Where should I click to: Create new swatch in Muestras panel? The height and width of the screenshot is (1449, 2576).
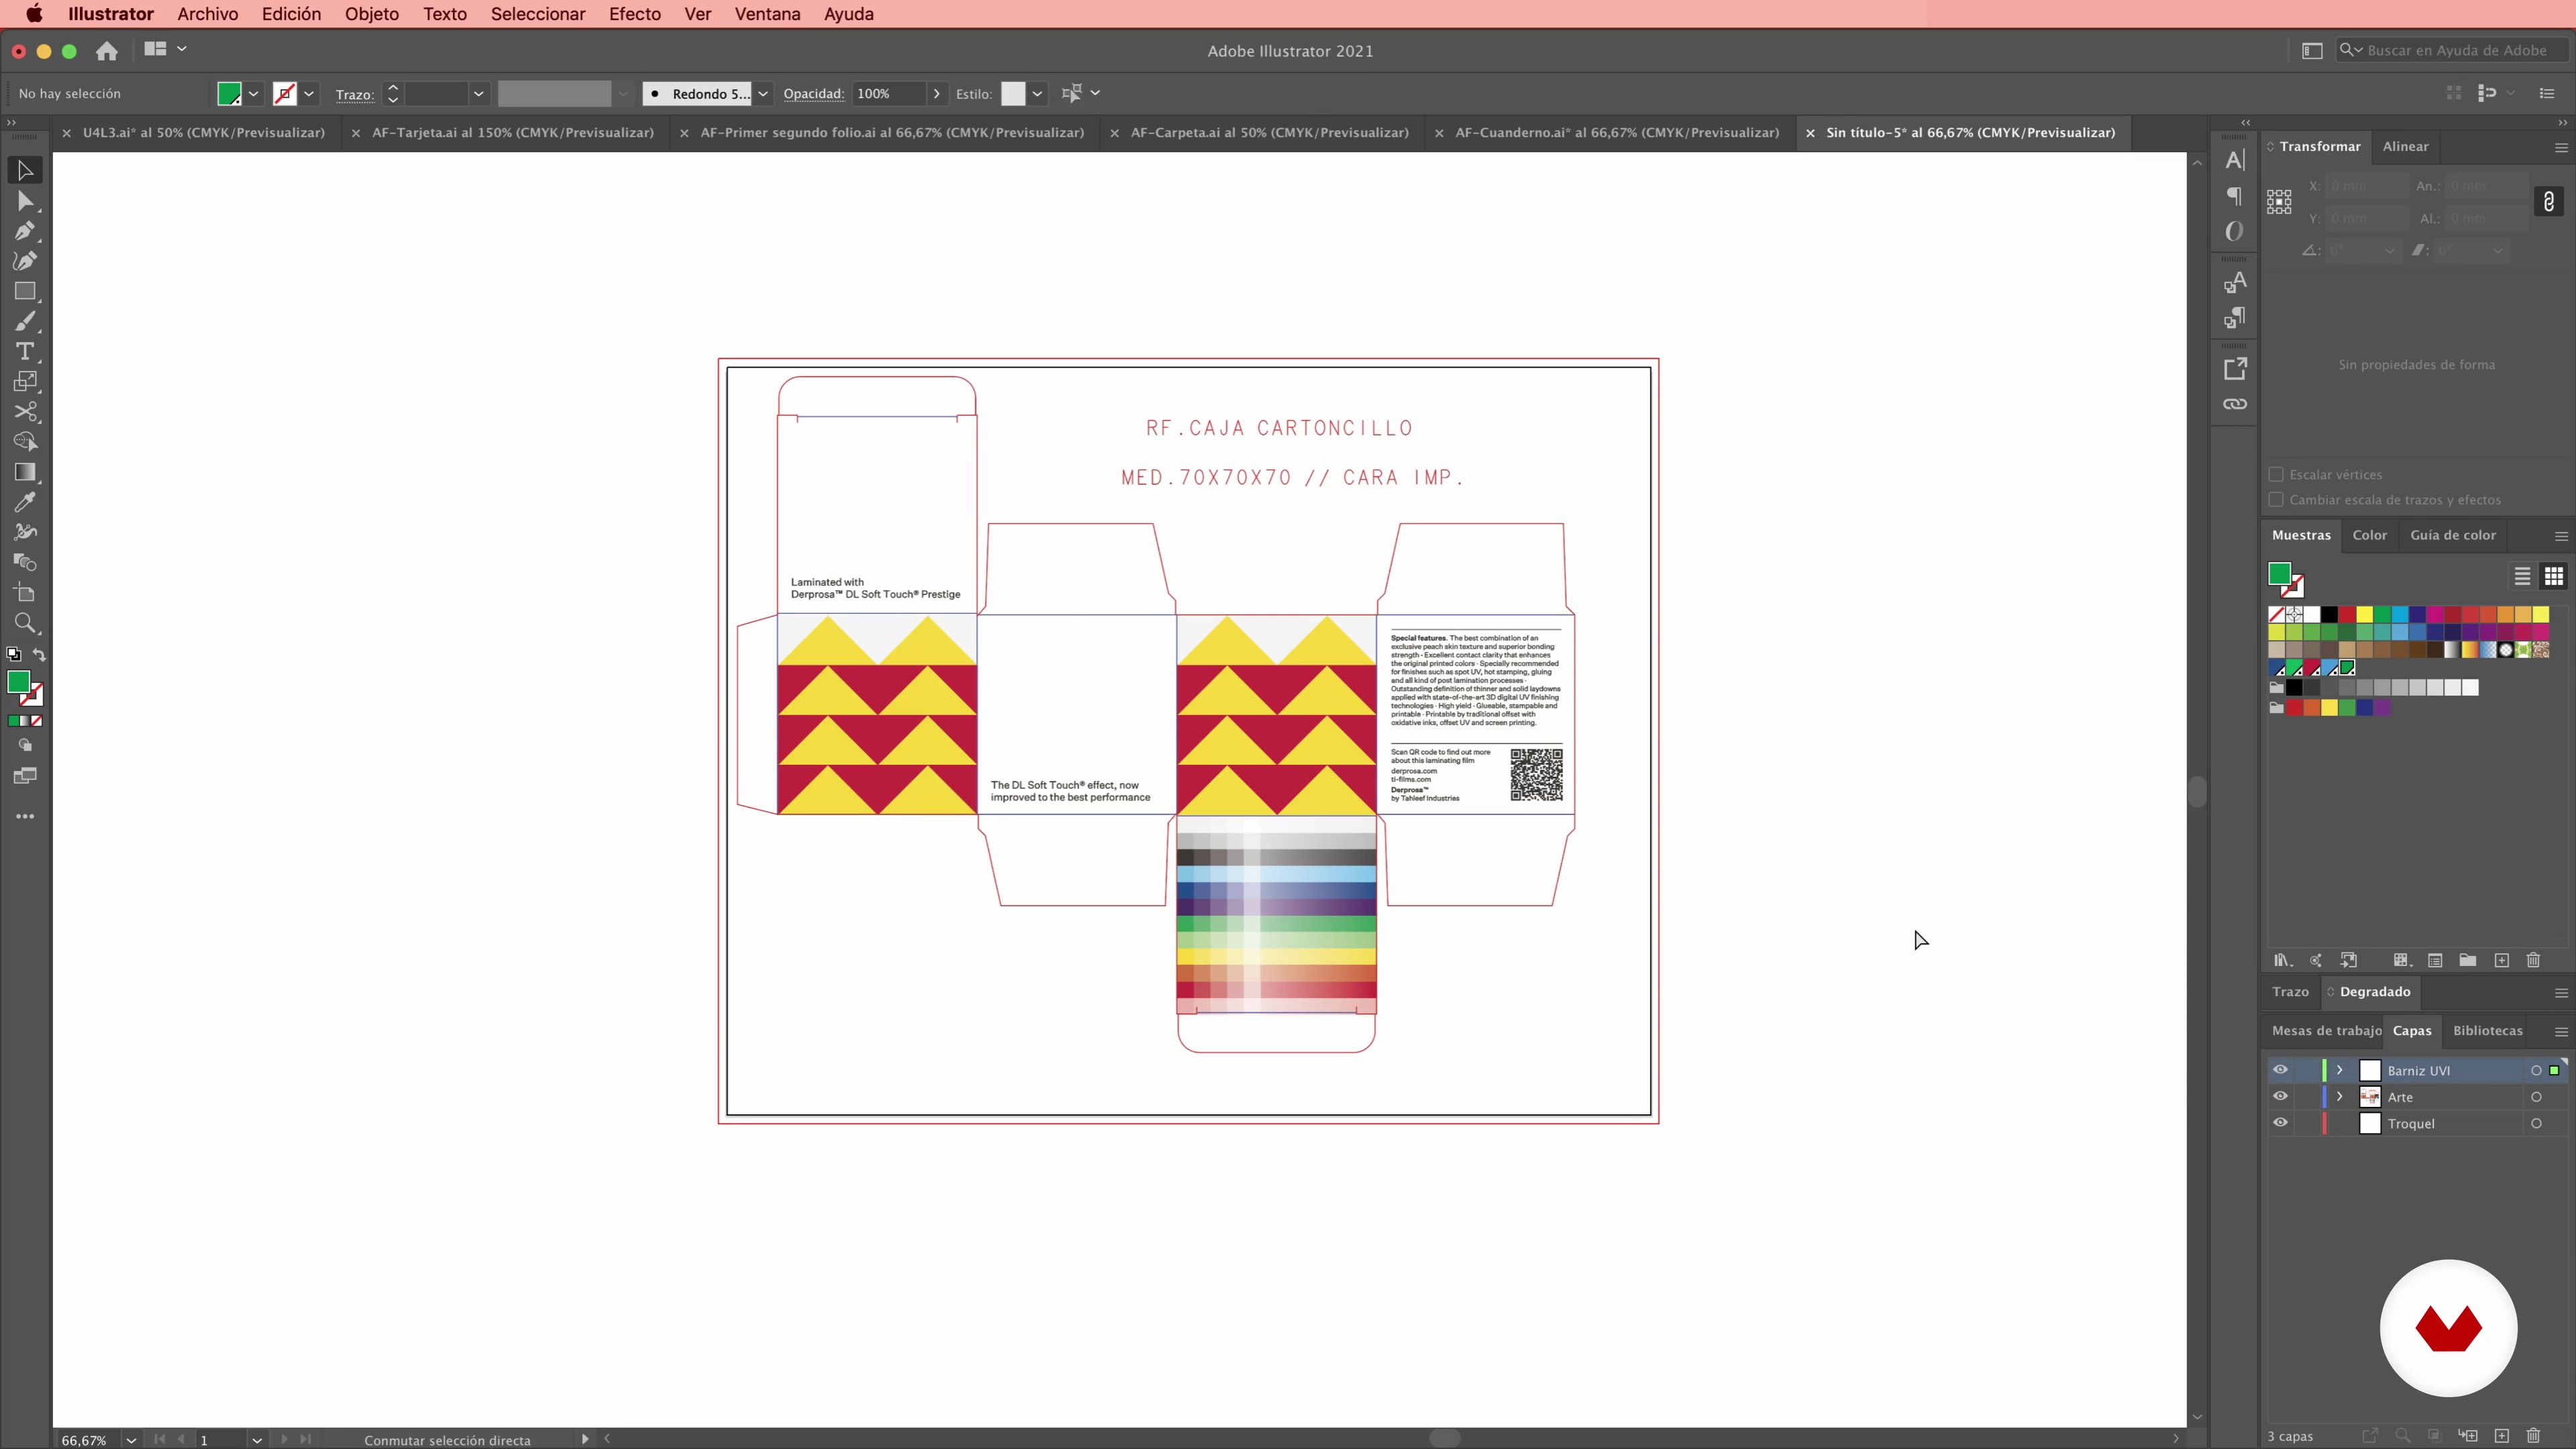pos(2501,960)
